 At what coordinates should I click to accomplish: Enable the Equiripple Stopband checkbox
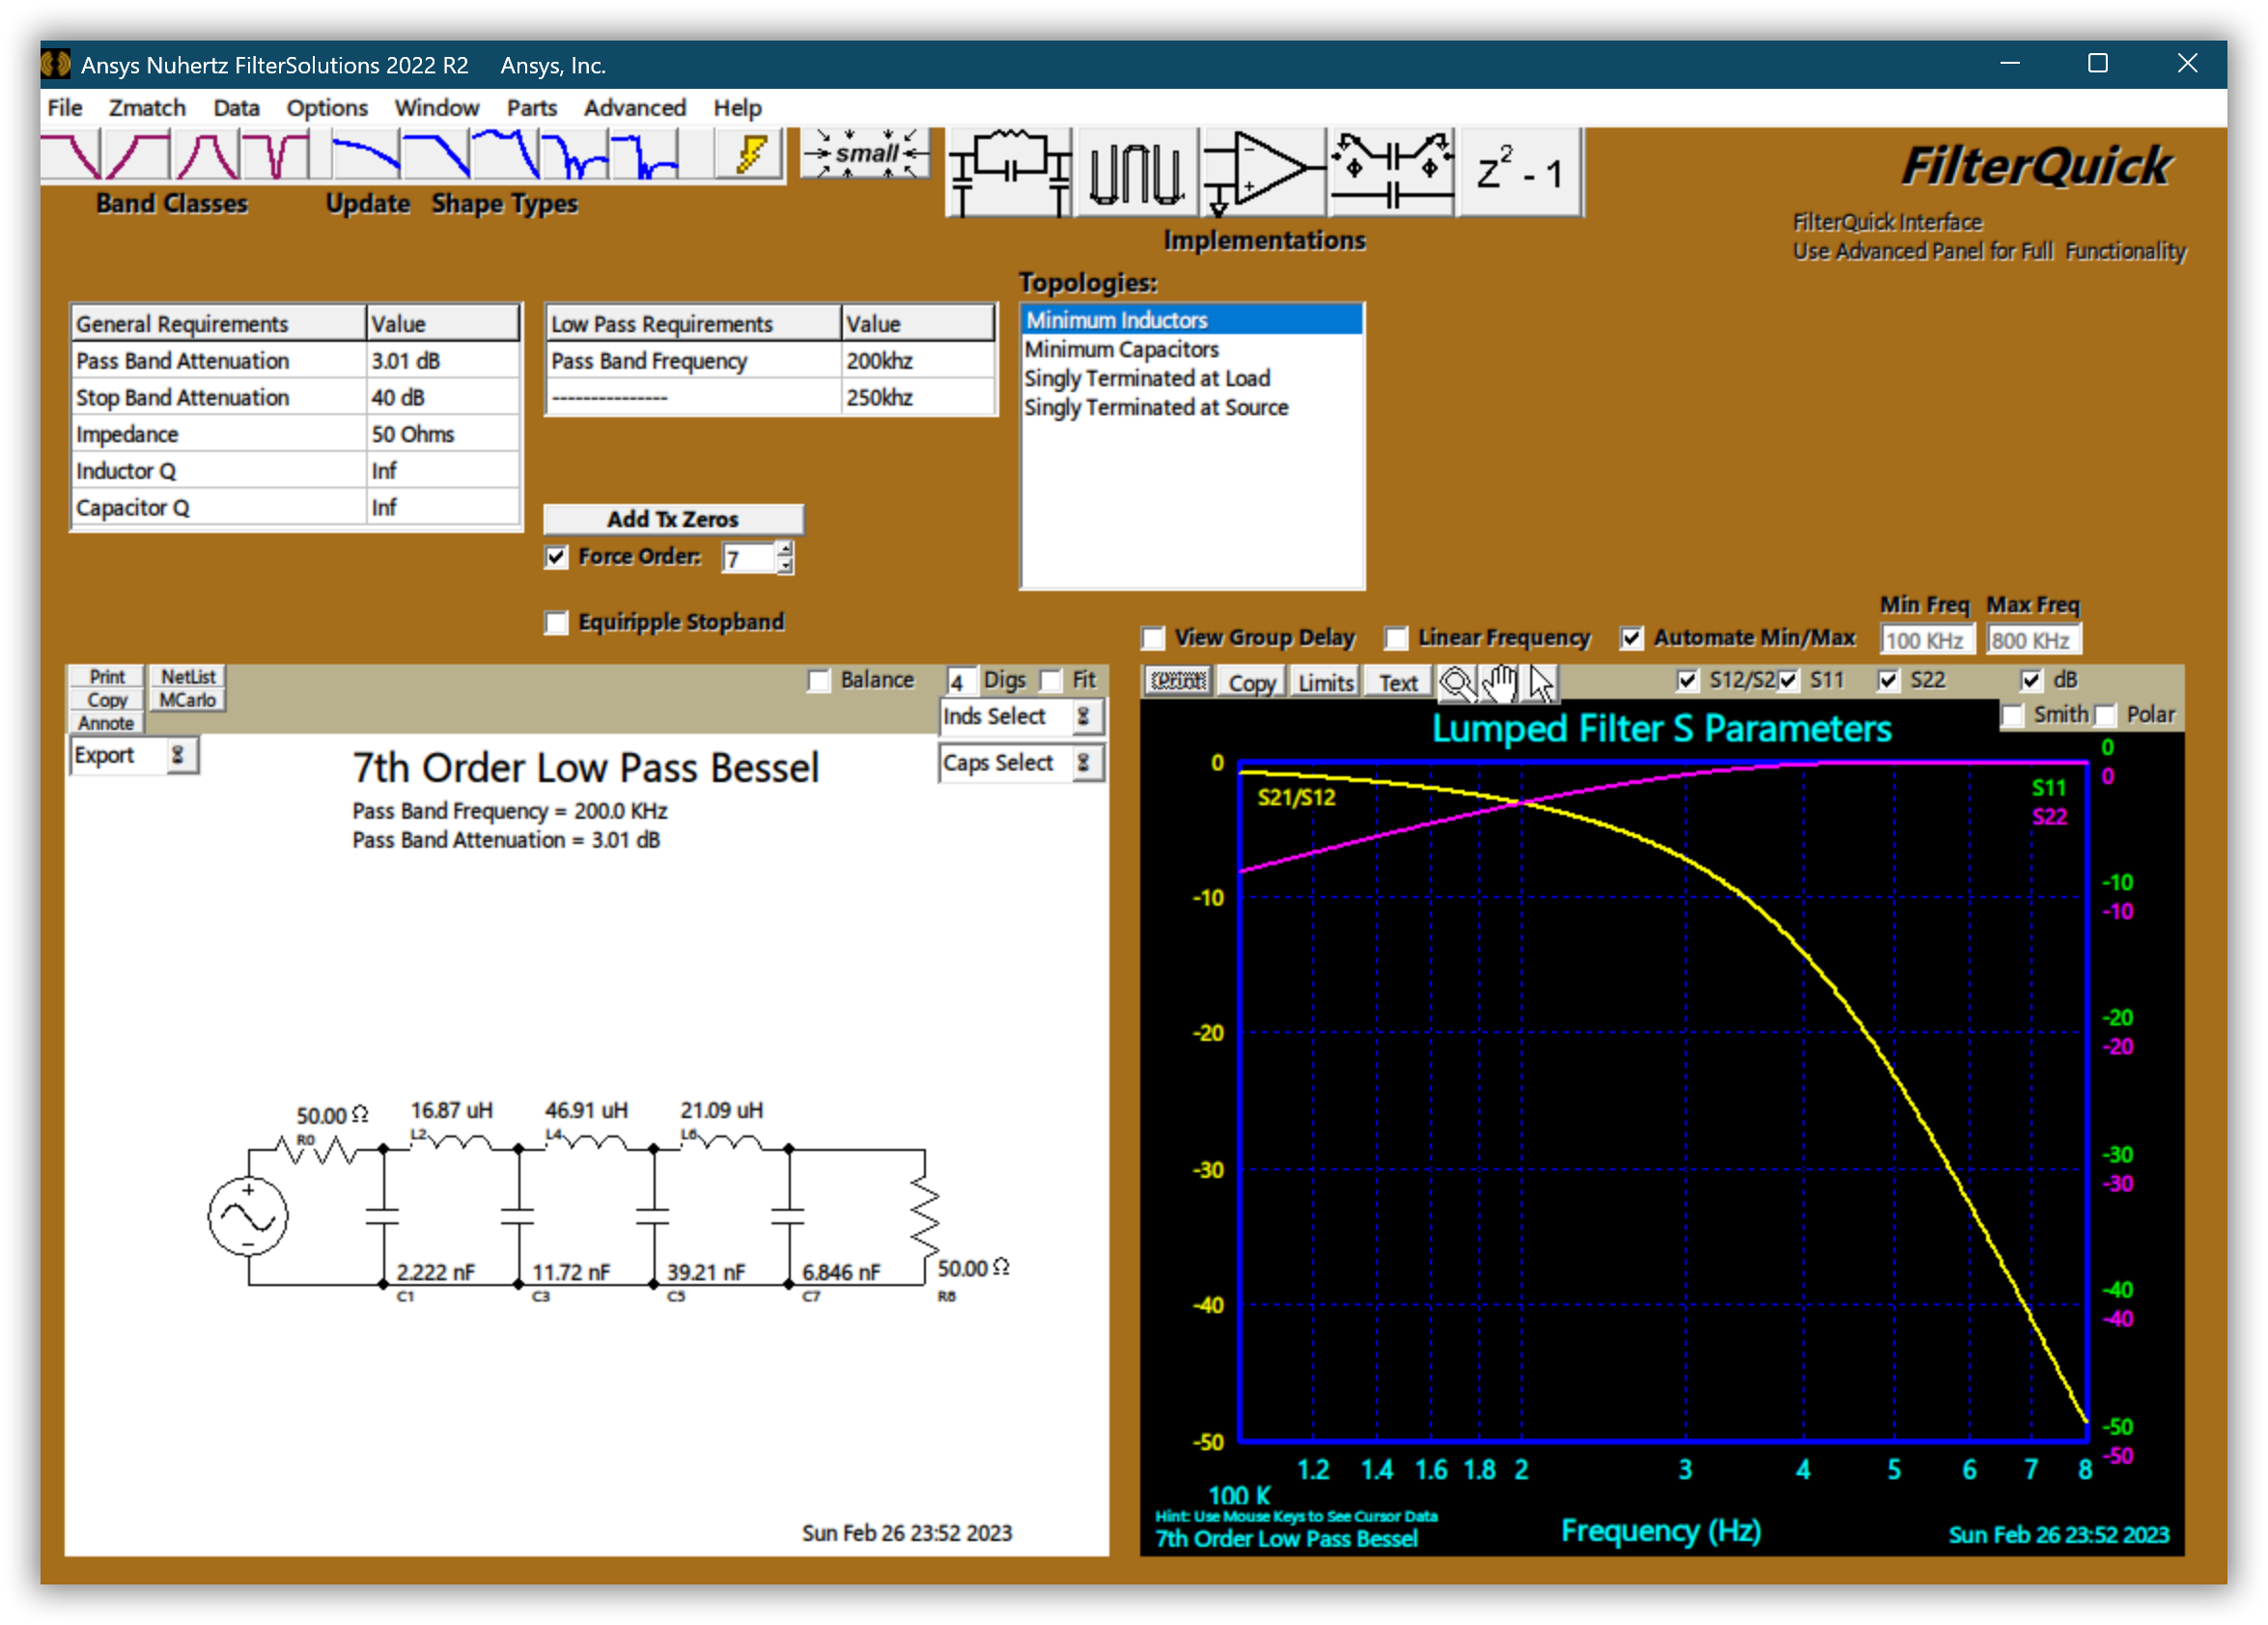[x=556, y=623]
